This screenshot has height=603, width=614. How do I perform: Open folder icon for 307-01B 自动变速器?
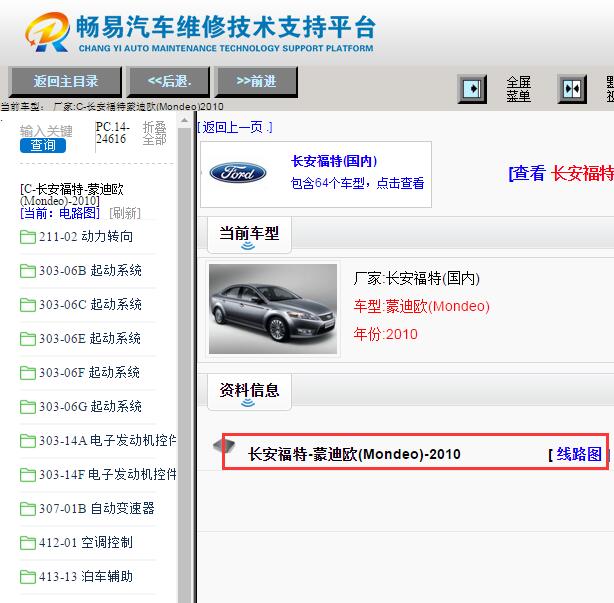(28, 509)
